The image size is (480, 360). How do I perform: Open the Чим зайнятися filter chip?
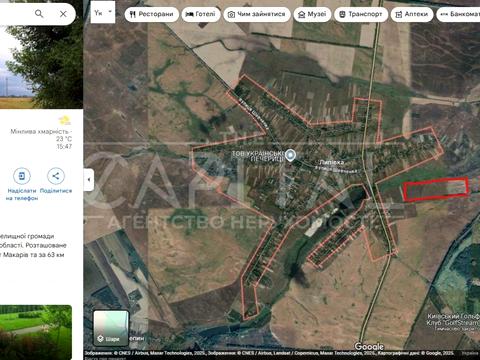(x=257, y=14)
